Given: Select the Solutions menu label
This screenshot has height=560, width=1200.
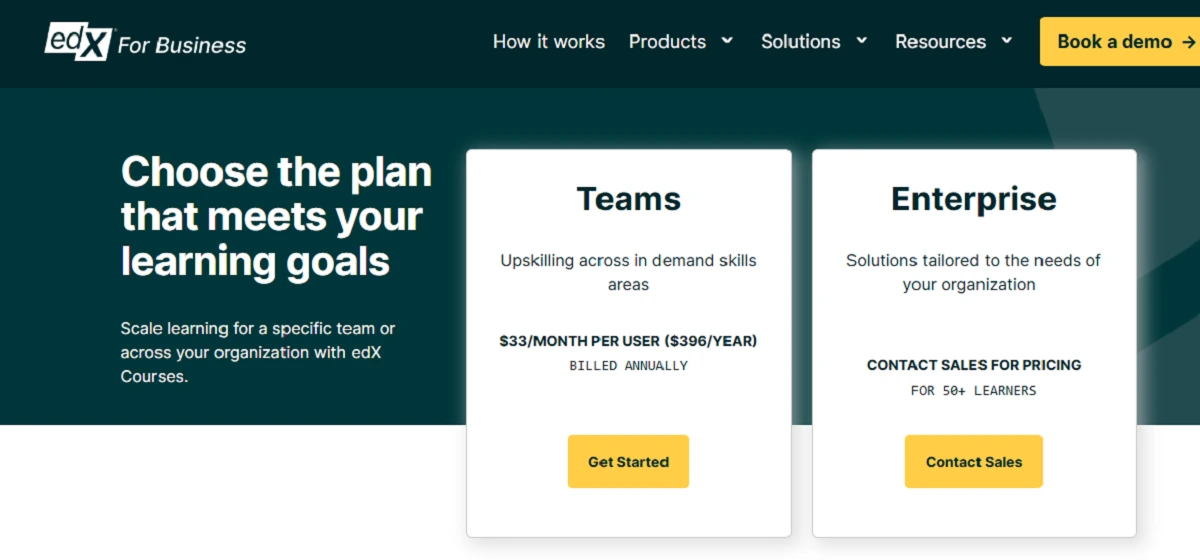Looking at the screenshot, I should [x=800, y=42].
